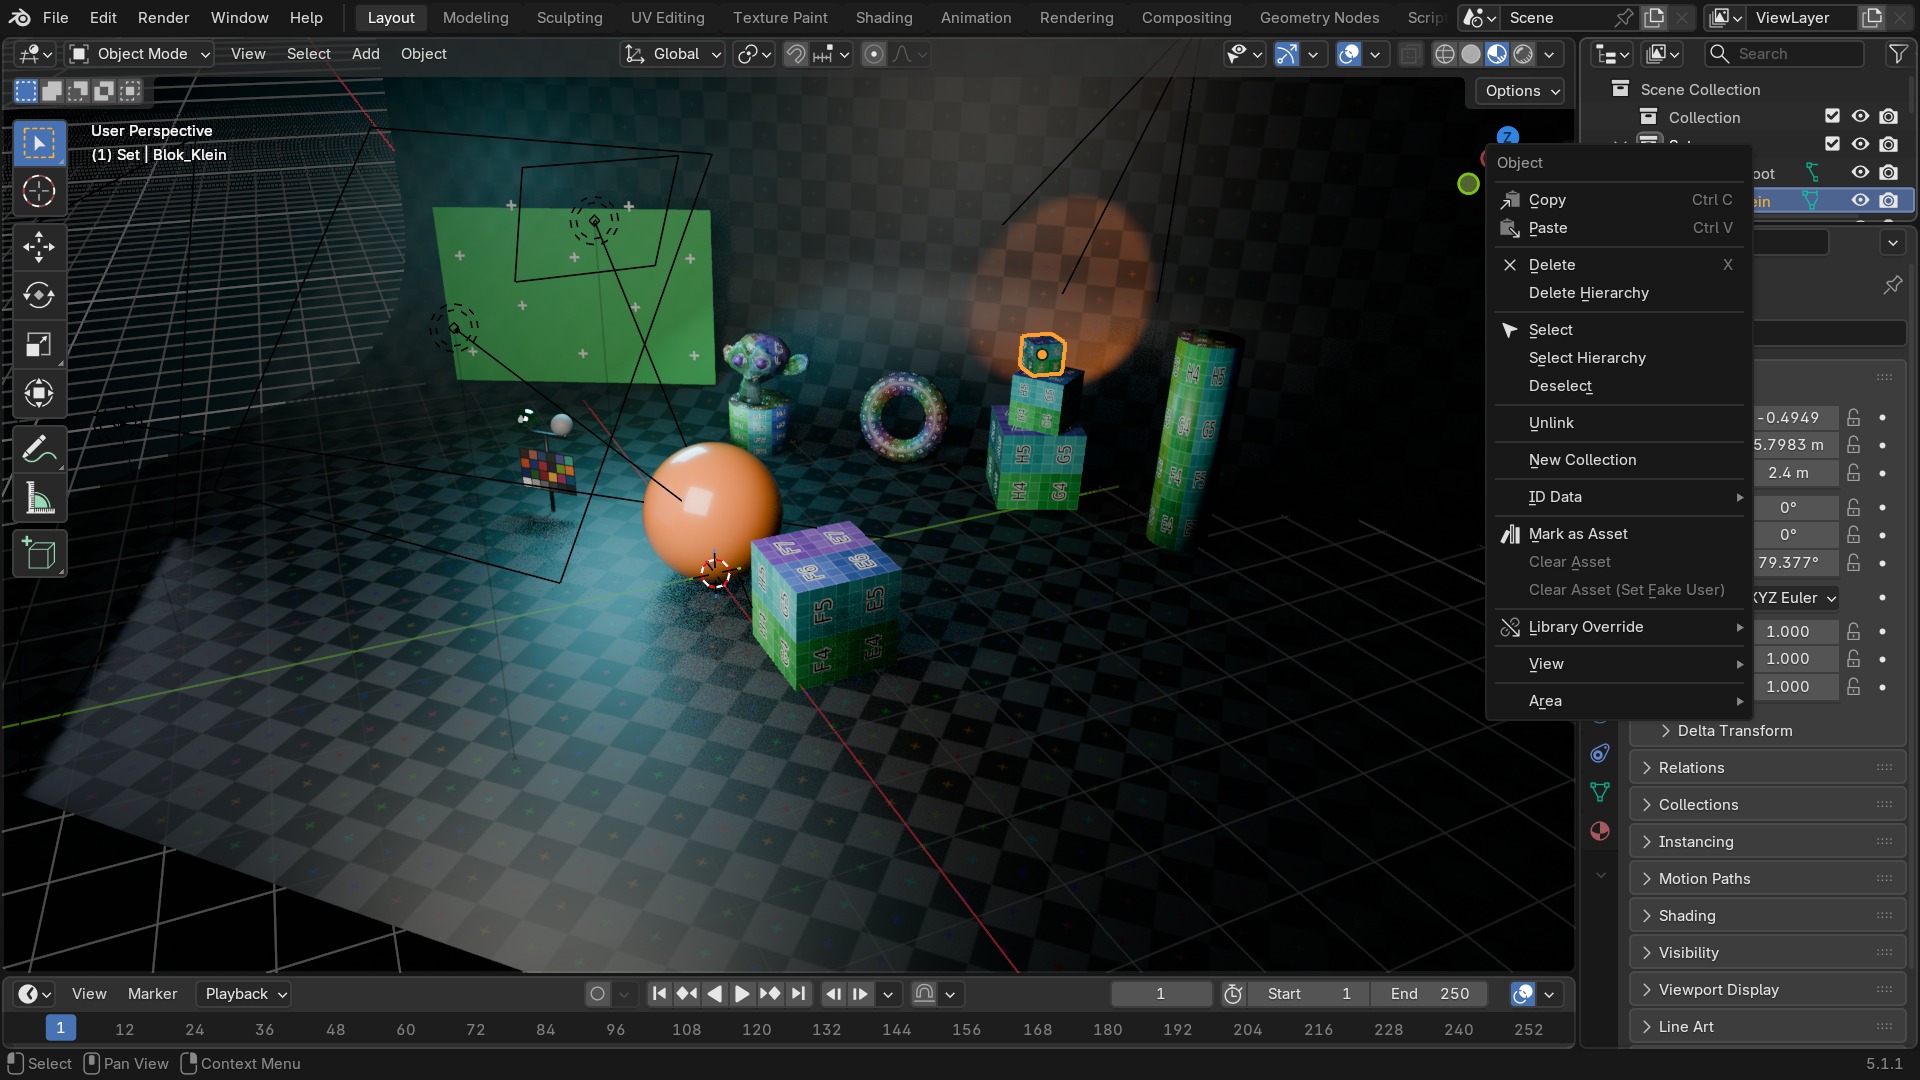Activate the Transform tool

point(39,393)
